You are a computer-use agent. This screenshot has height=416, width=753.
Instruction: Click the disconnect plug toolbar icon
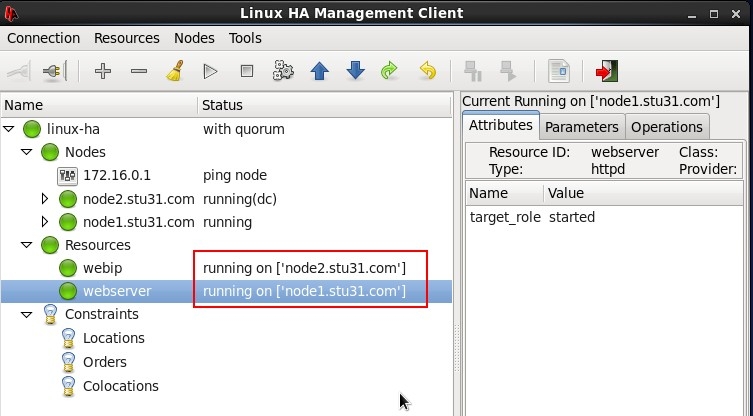click(x=55, y=72)
